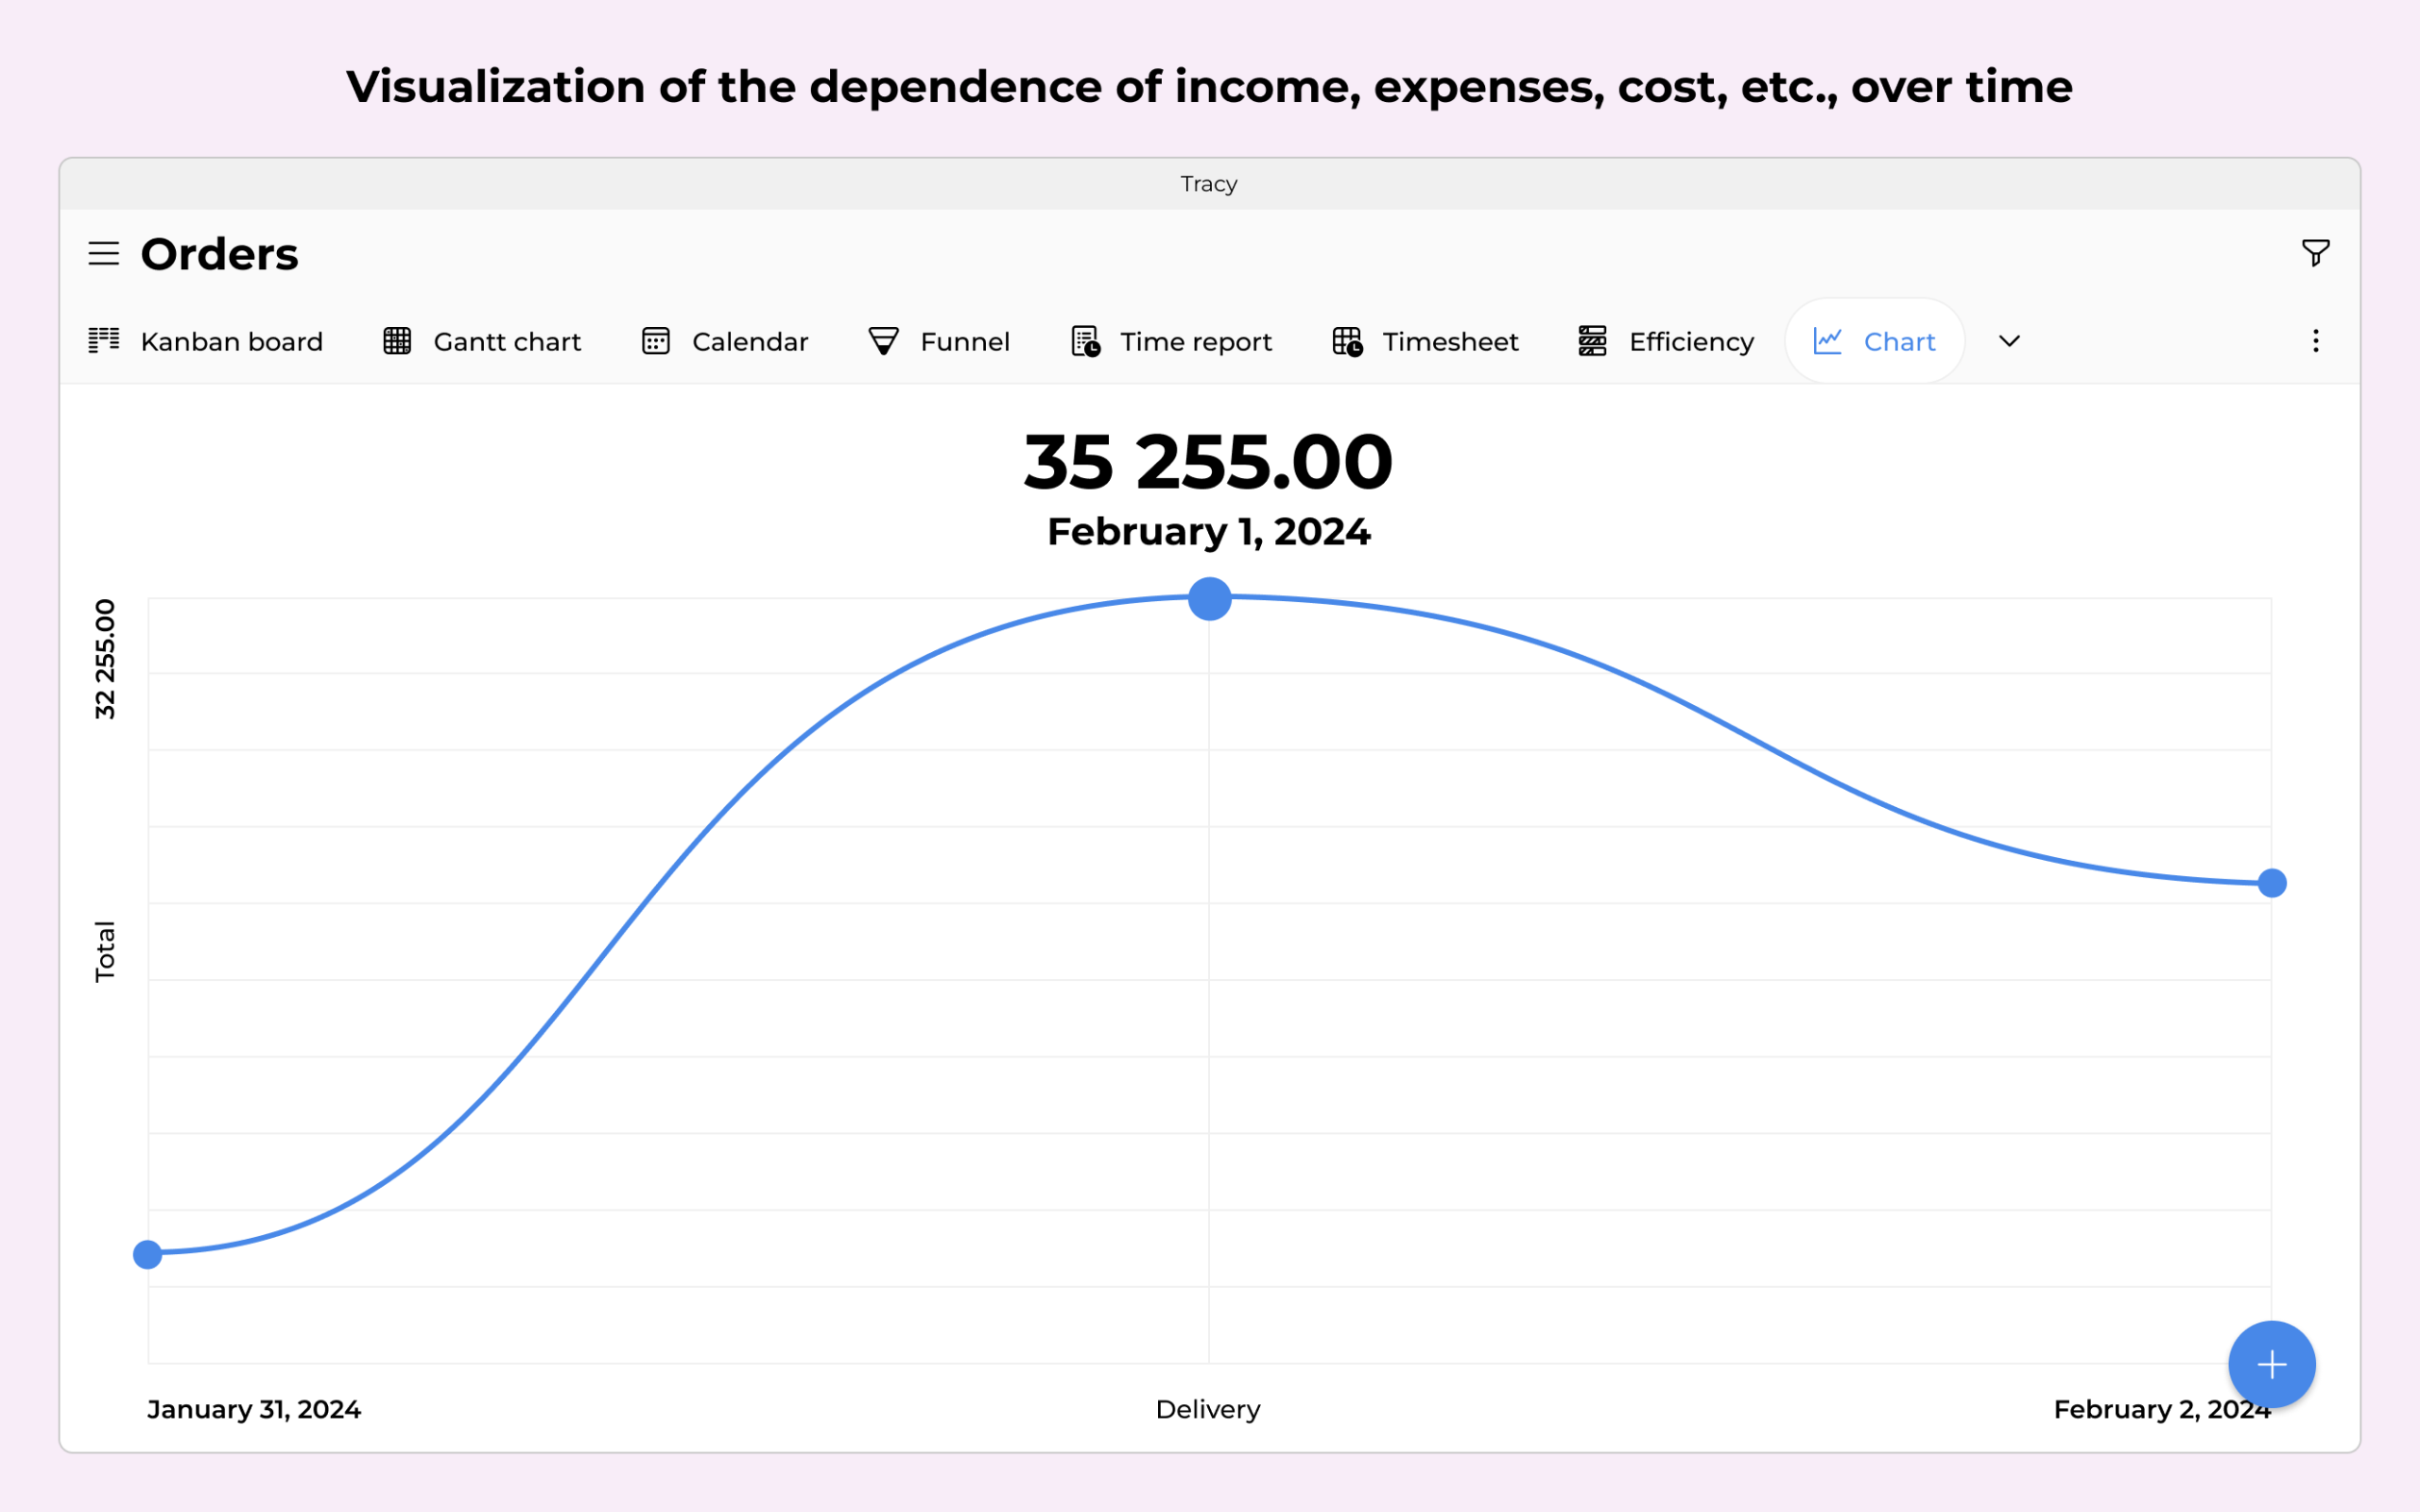This screenshot has height=1512, width=2420.
Task: Click the January 31, 2024 axis label
Action: point(254,1409)
